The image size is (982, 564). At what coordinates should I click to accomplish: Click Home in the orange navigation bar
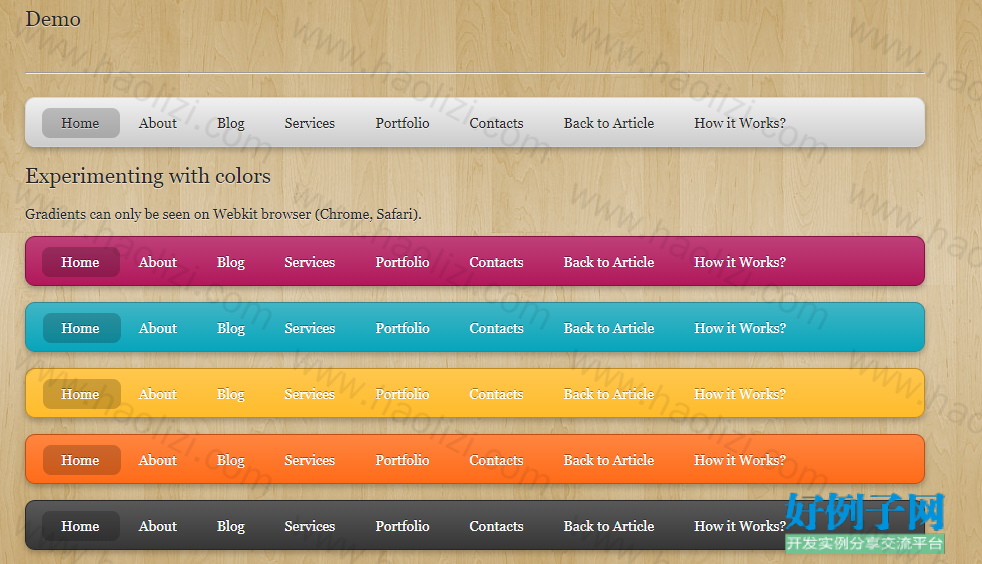click(81, 460)
